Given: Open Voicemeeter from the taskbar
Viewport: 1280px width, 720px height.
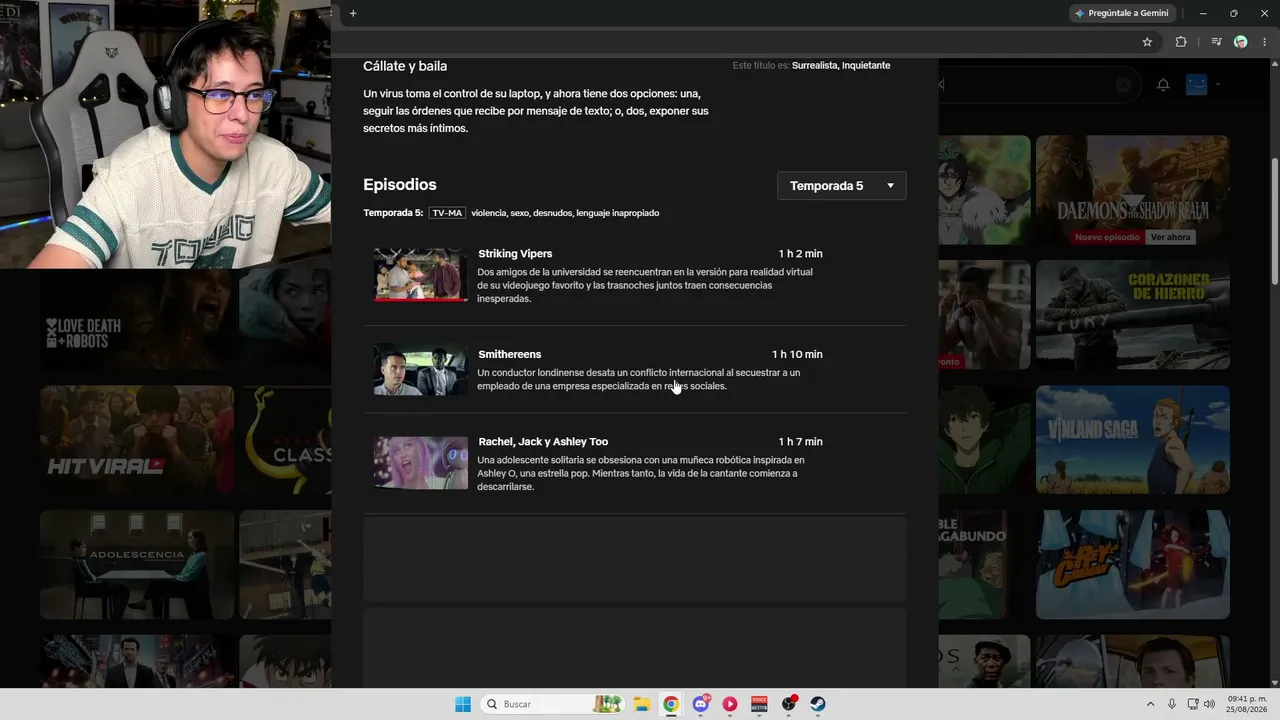Looking at the screenshot, I should coord(760,704).
